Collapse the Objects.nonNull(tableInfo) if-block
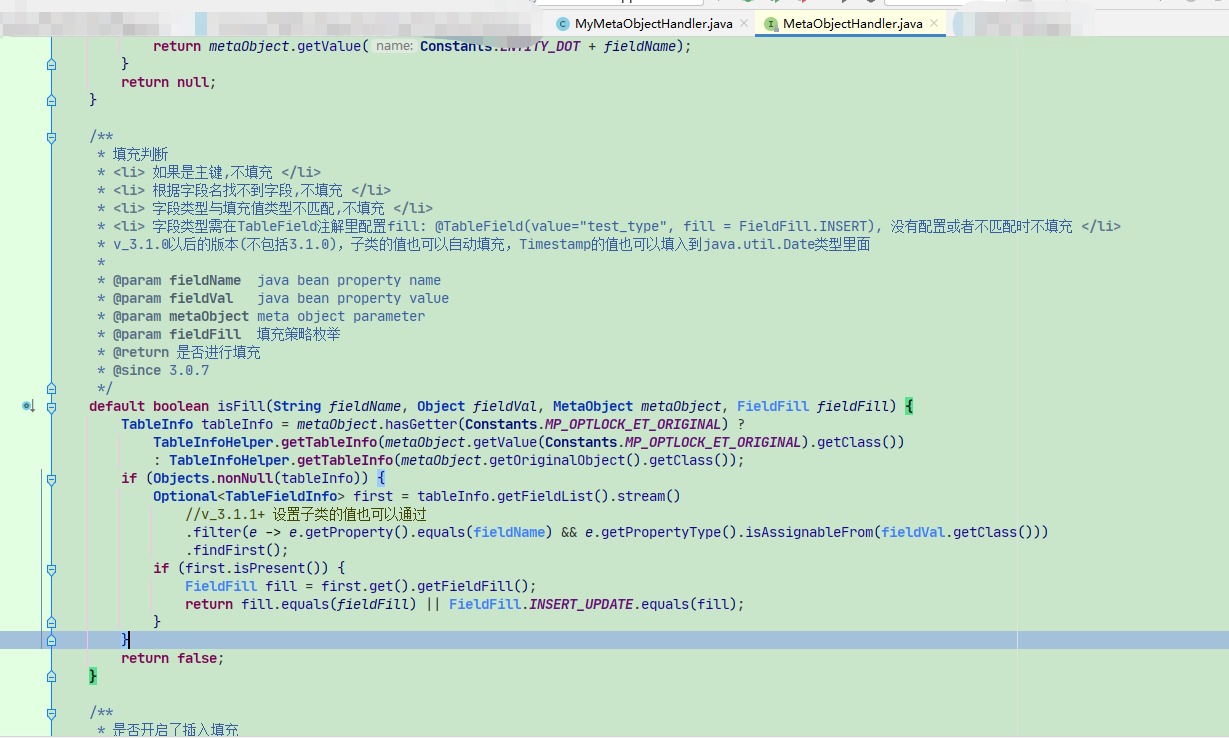This screenshot has height=738, width=1229. 51,480
